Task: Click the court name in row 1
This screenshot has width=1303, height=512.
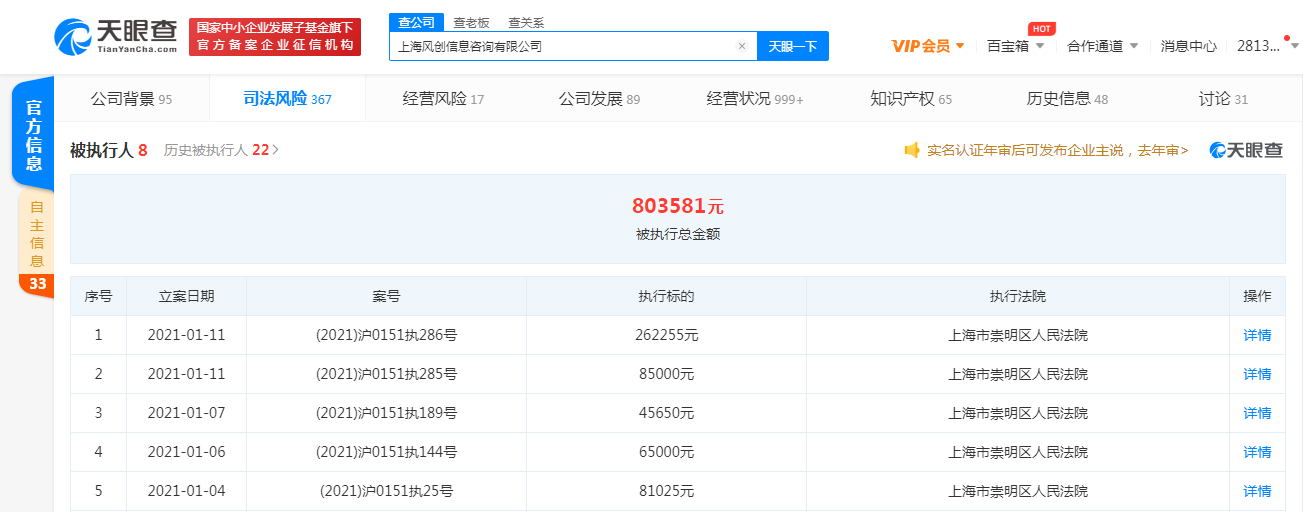Action: 1018,335
